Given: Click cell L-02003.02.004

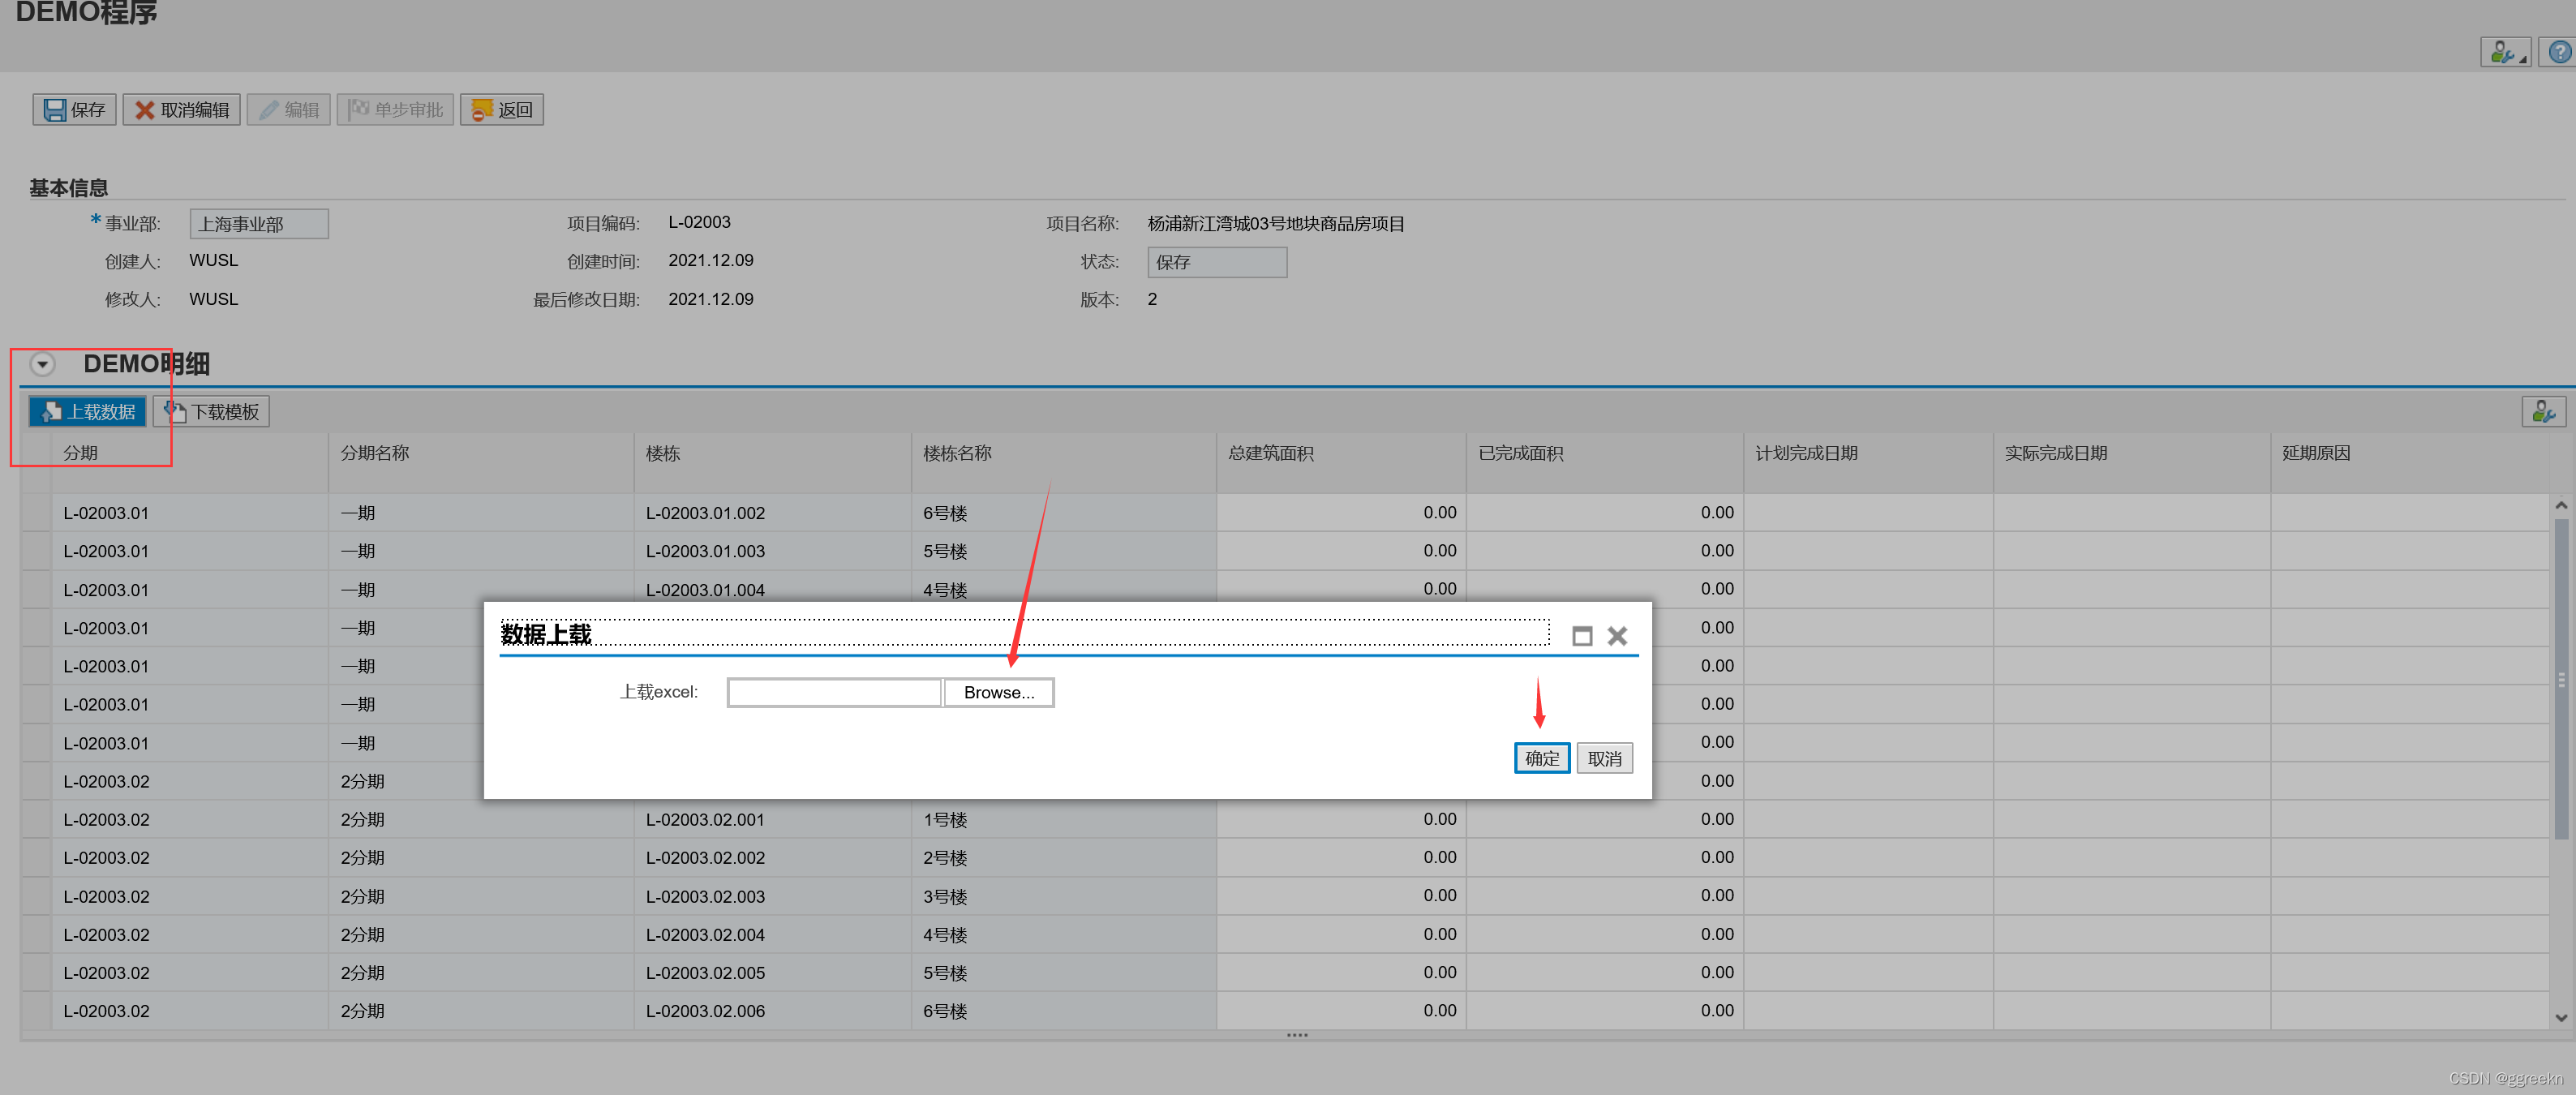Looking at the screenshot, I should click(772, 934).
